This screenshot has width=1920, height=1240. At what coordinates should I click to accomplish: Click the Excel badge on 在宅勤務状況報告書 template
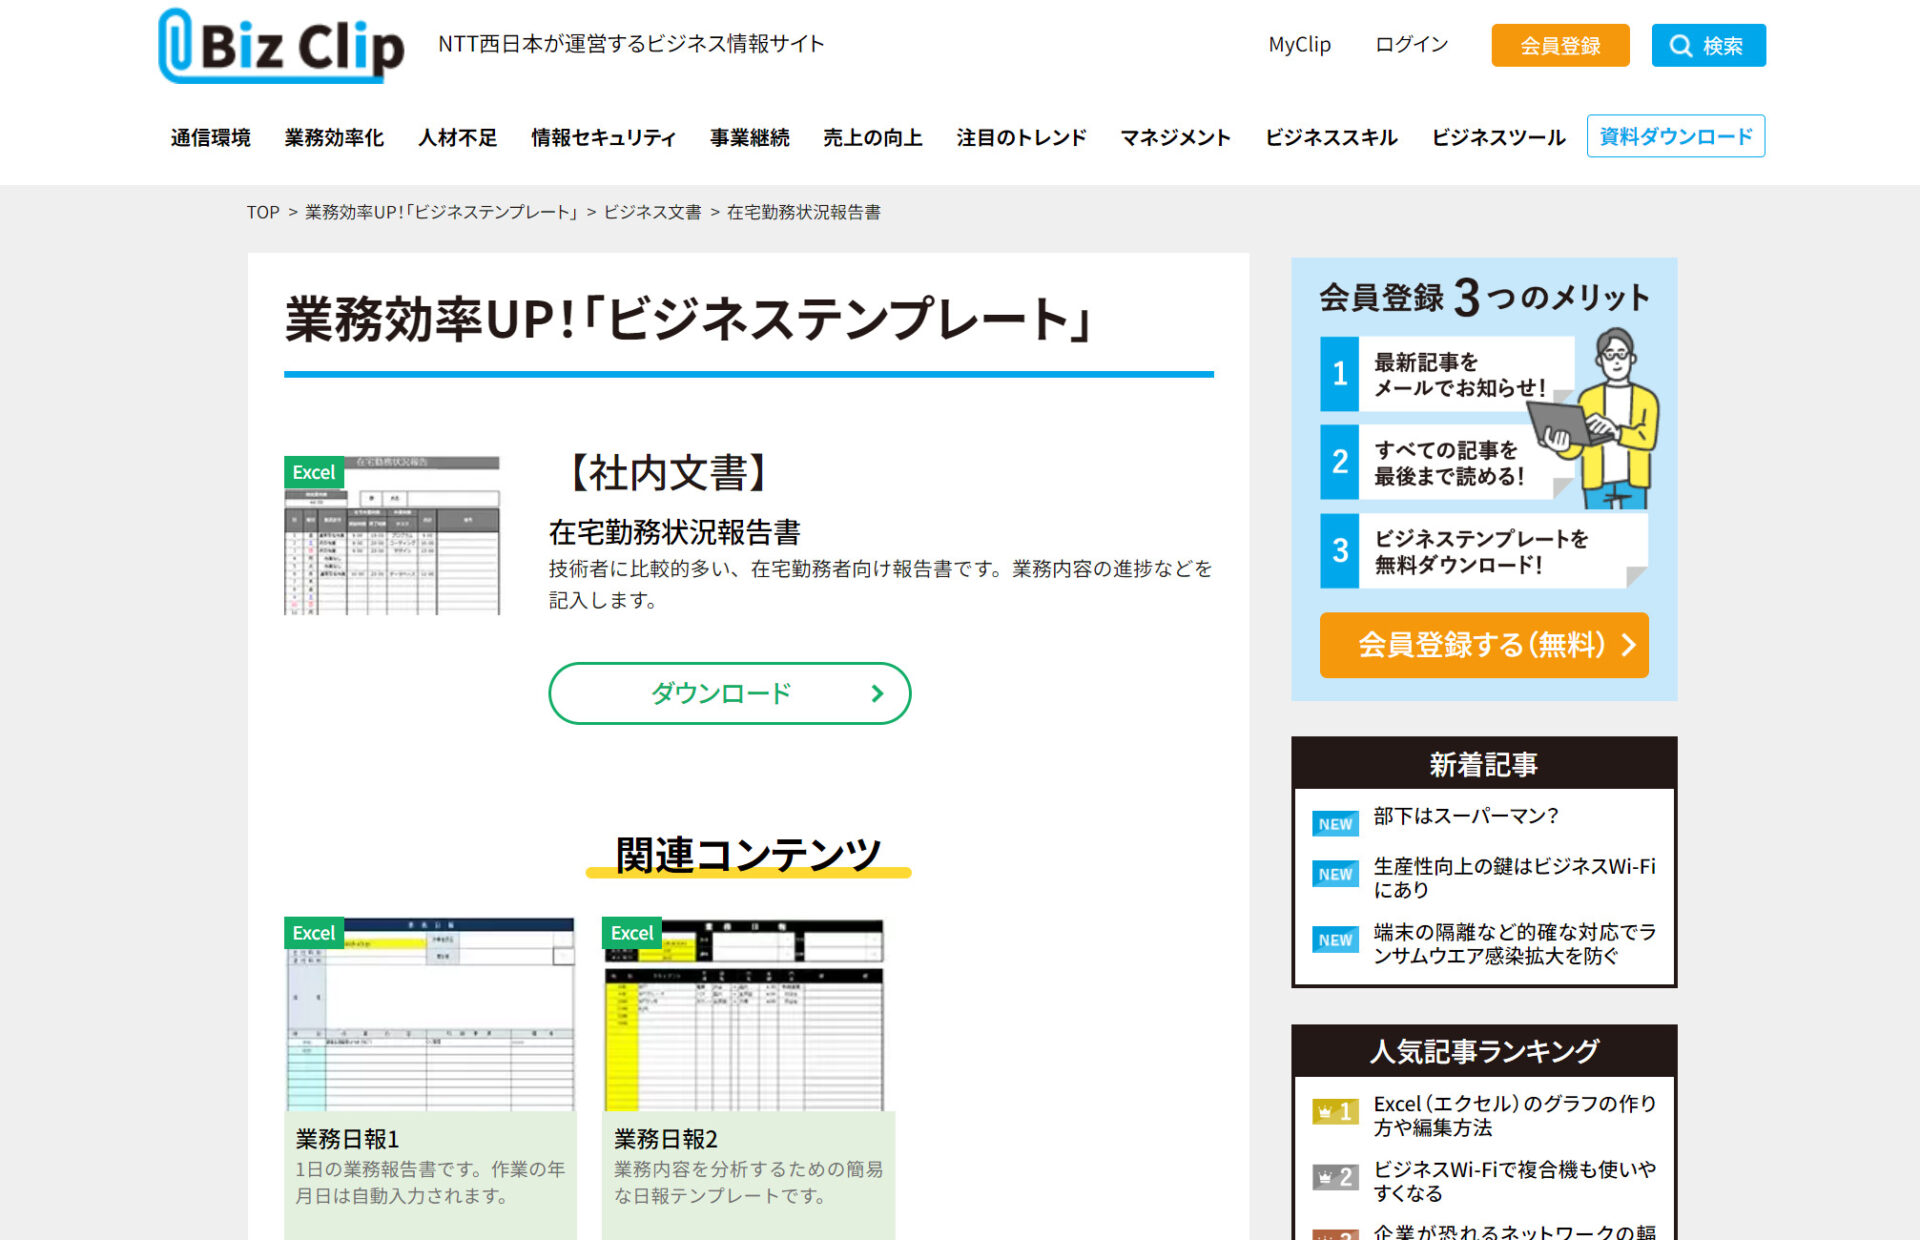pyautogui.click(x=313, y=472)
